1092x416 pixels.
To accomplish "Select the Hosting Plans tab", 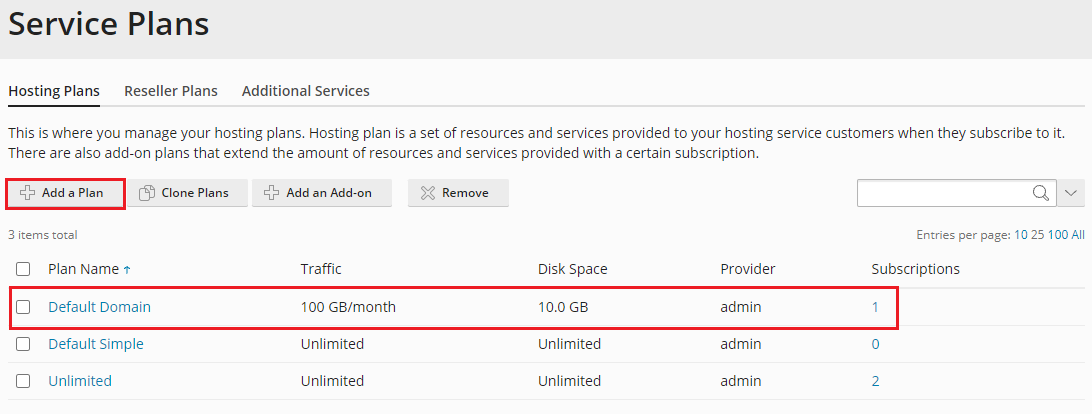I will pos(54,91).
